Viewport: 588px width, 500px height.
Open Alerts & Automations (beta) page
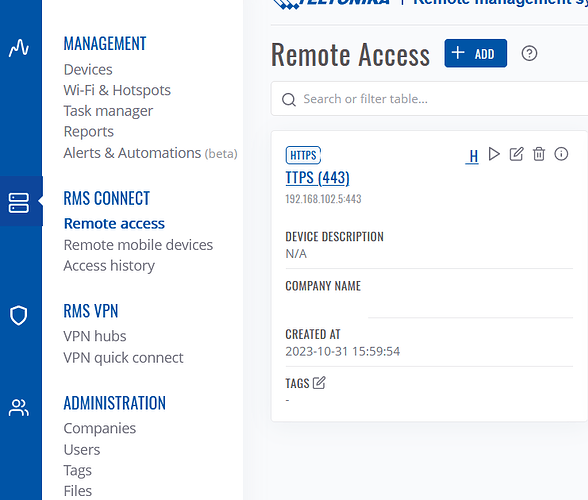pyautogui.click(x=150, y=153)
